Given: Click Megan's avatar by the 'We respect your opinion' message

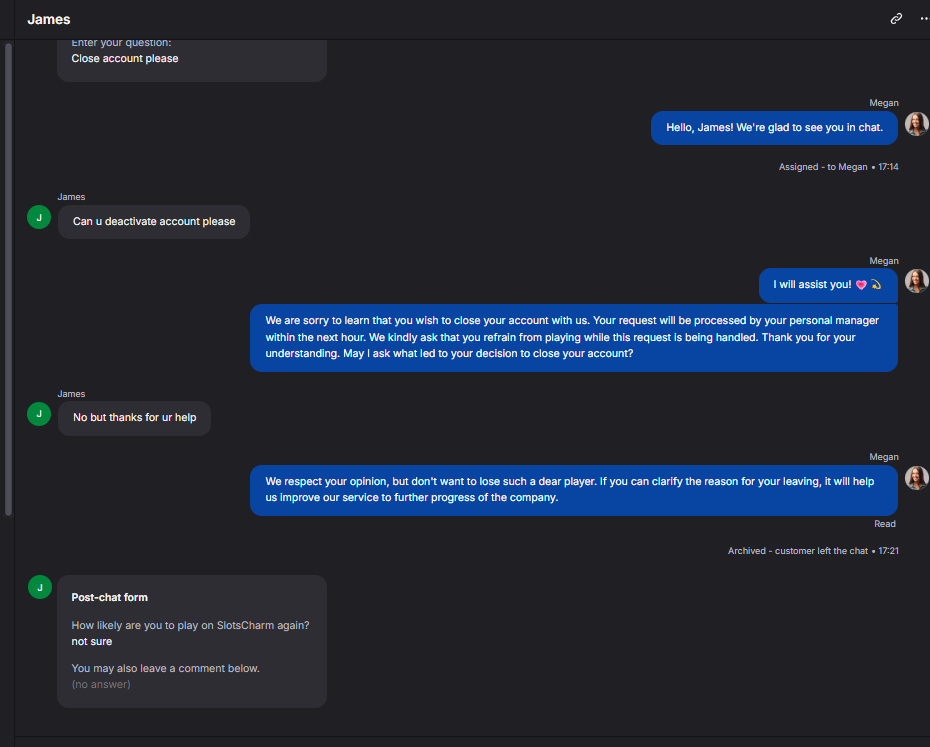Looking at the screenshot, I should point(916,478).
